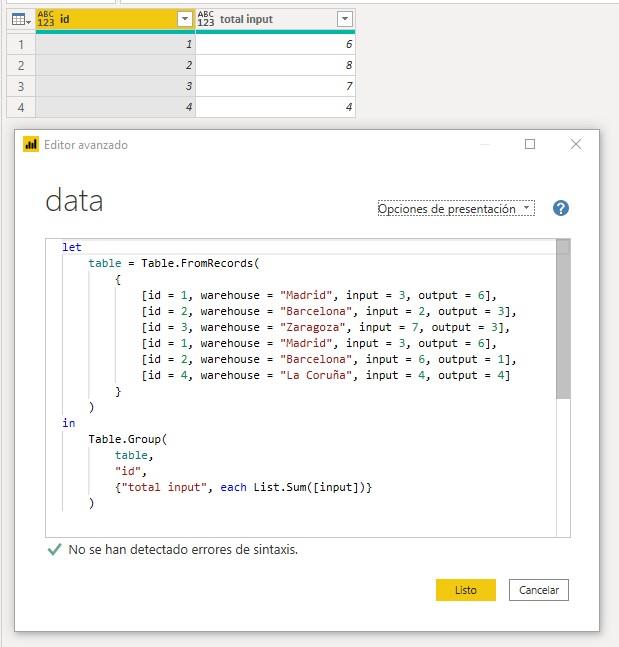Click the Power BI logo in dialog title
The image size is (619, 647).
pos(31,145)
